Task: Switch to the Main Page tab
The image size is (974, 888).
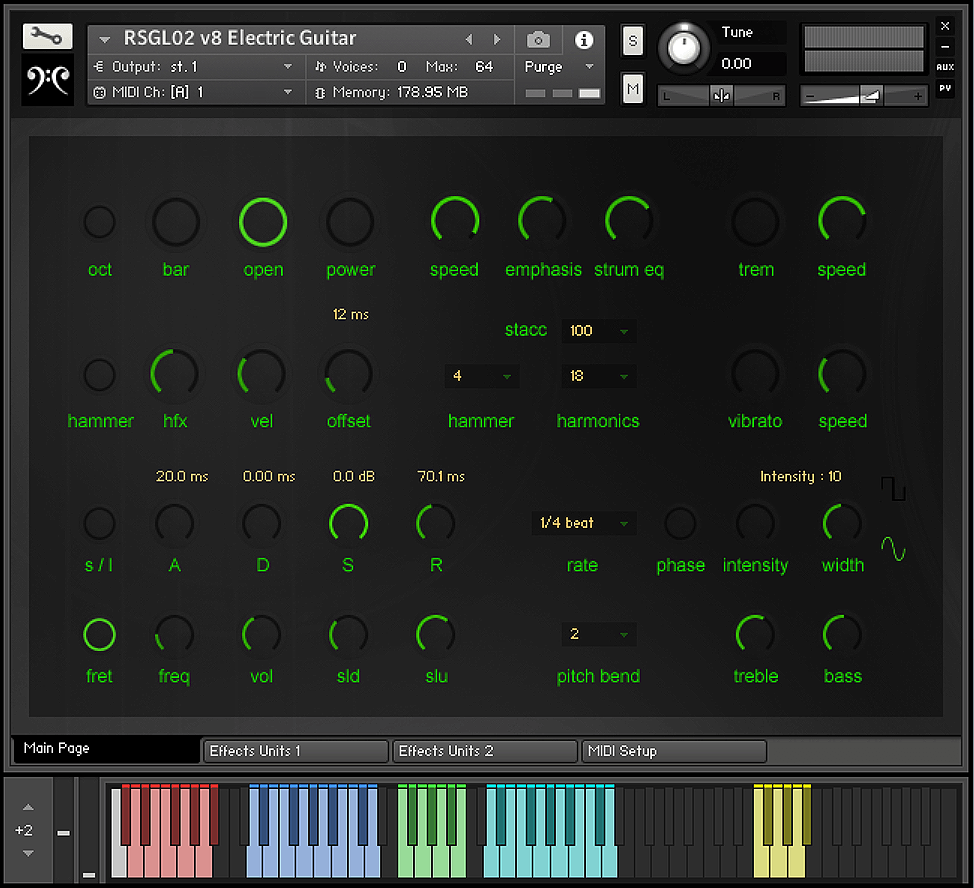Action: click(106, 749)
